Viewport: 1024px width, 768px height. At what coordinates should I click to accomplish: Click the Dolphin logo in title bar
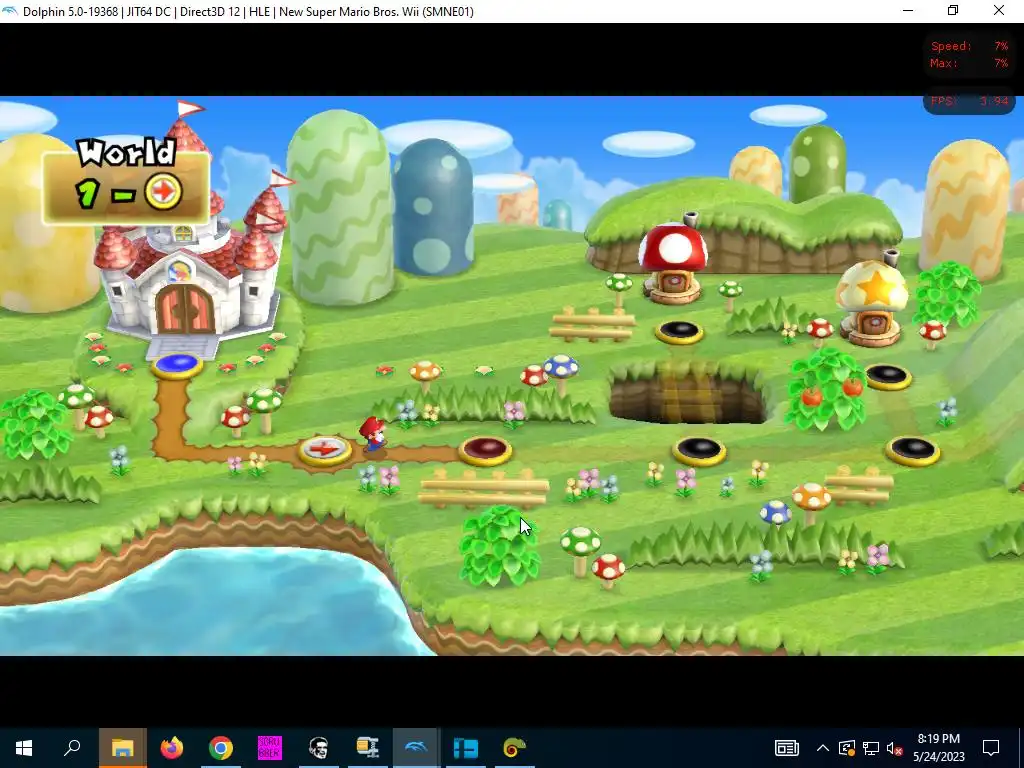pos(10,11)
